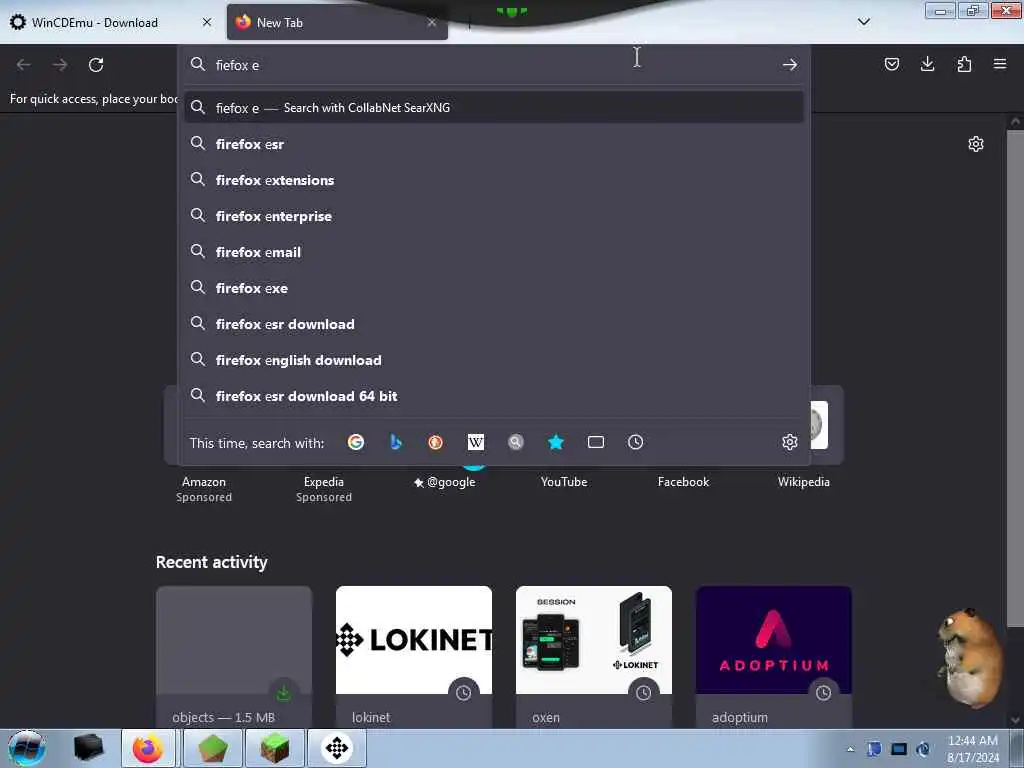
Task: Choose the 'firefox extensions' suggestion
Action: [x=494, y=180]
